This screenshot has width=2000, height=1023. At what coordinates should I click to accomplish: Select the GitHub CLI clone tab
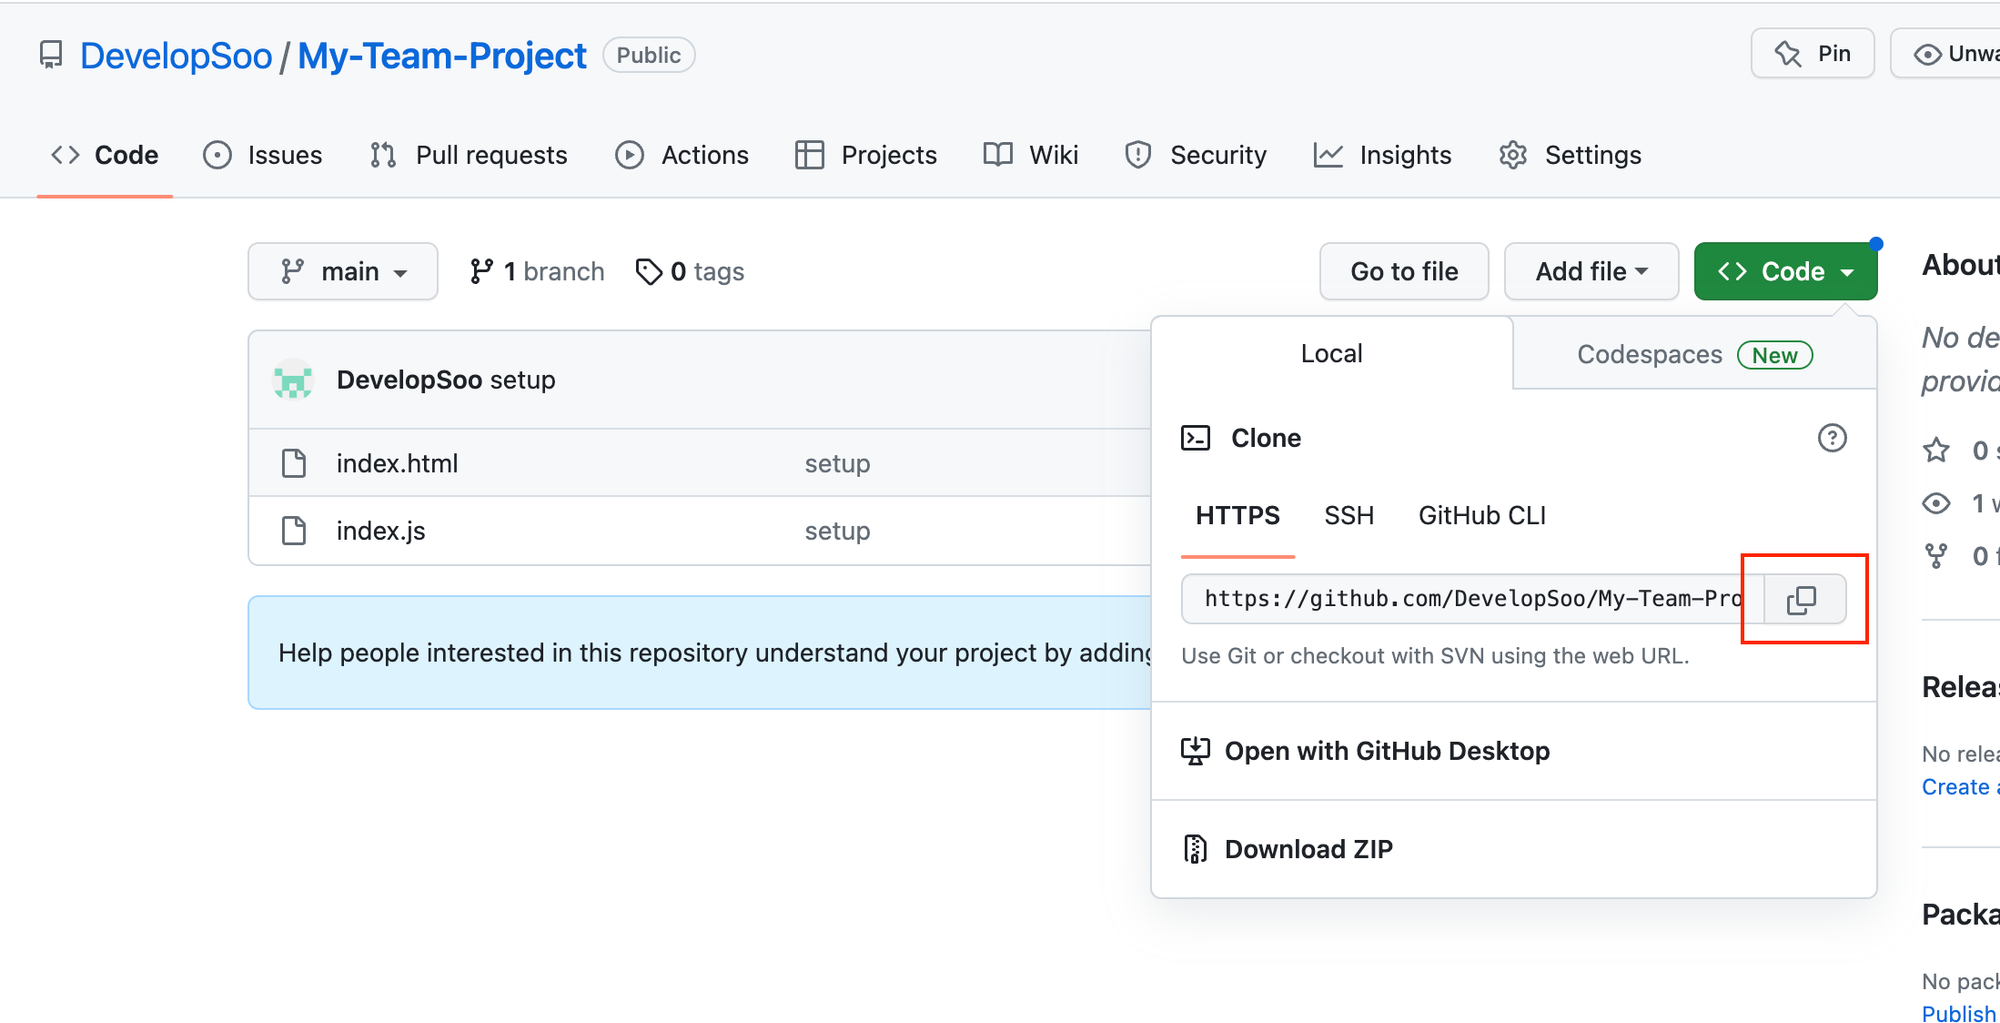1481,516
